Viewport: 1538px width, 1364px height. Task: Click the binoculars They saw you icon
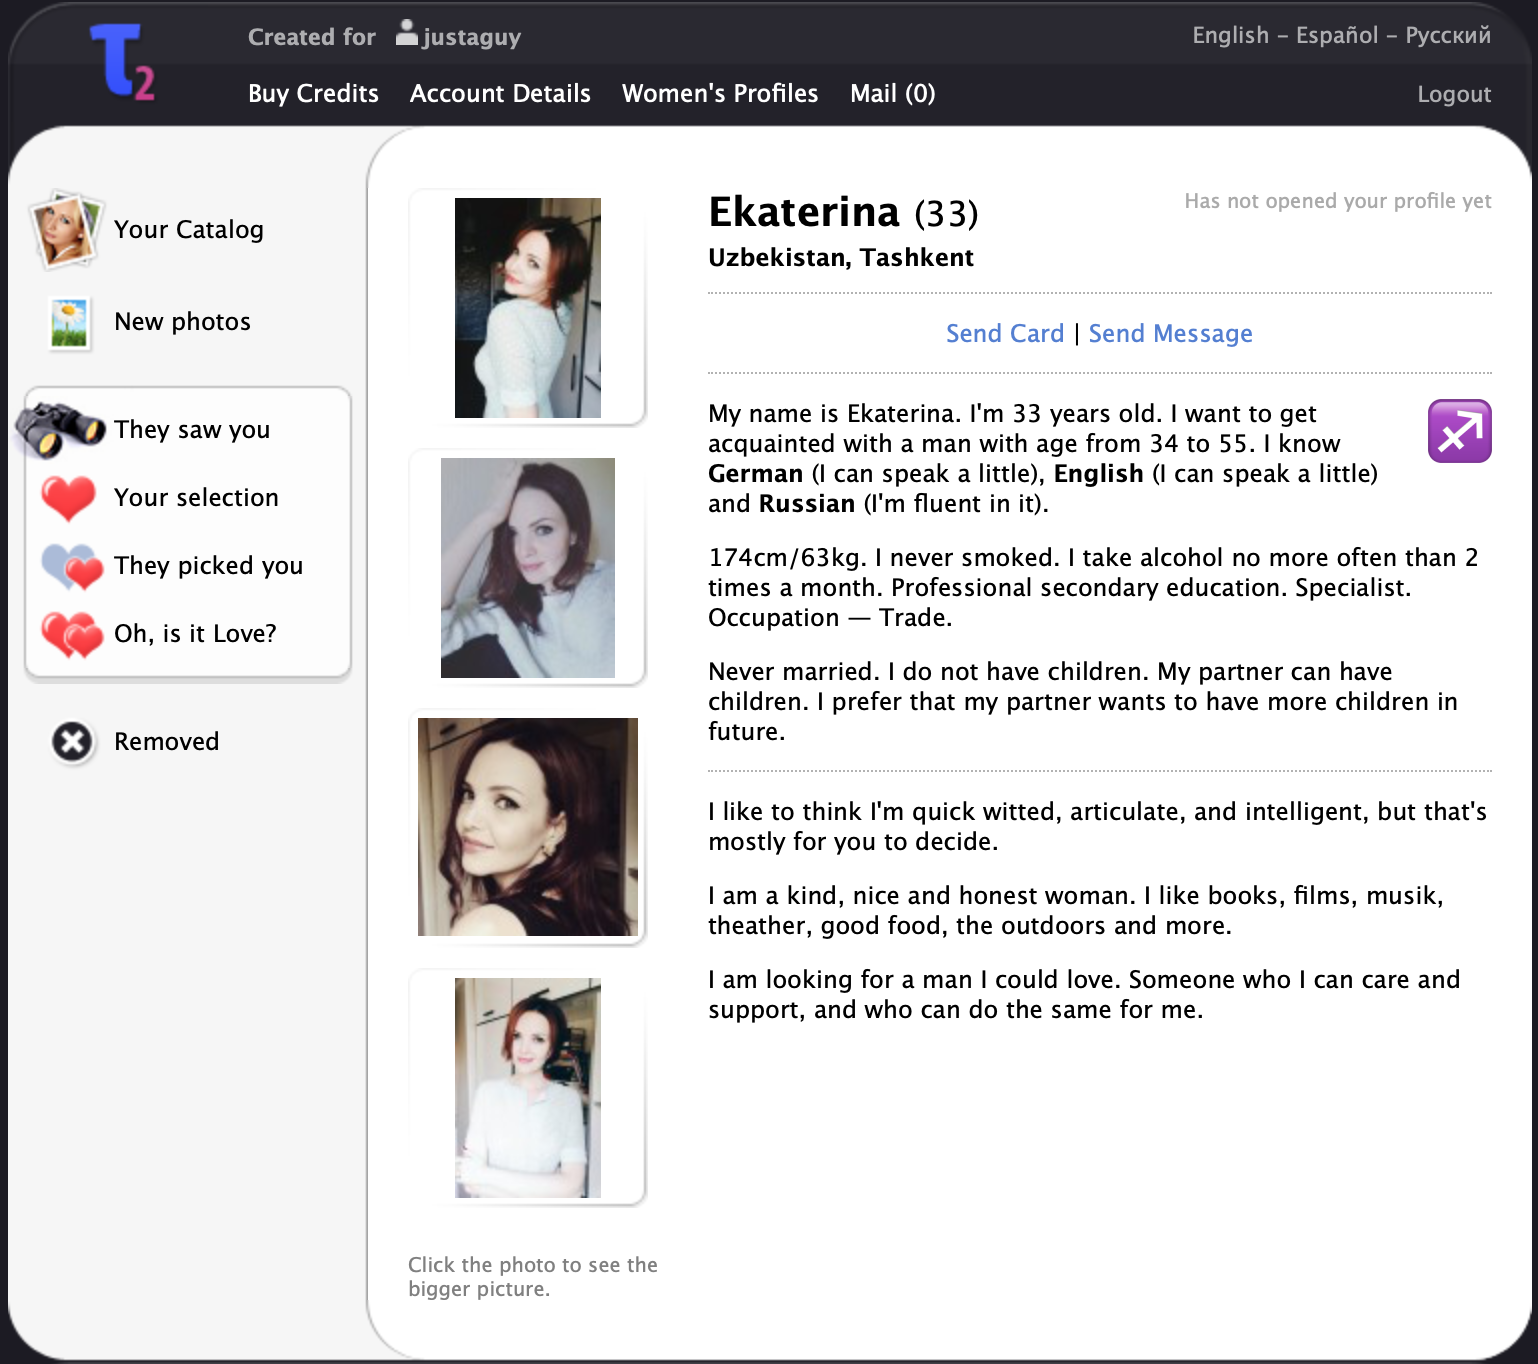[x=62, y=429]
